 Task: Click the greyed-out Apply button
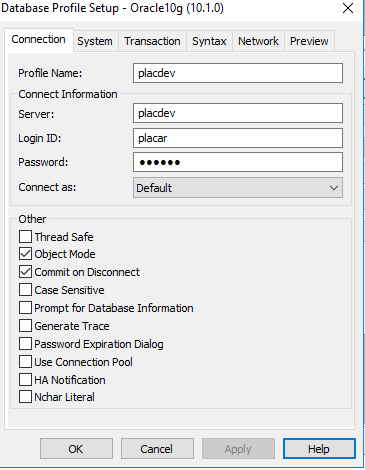(238, 449)
